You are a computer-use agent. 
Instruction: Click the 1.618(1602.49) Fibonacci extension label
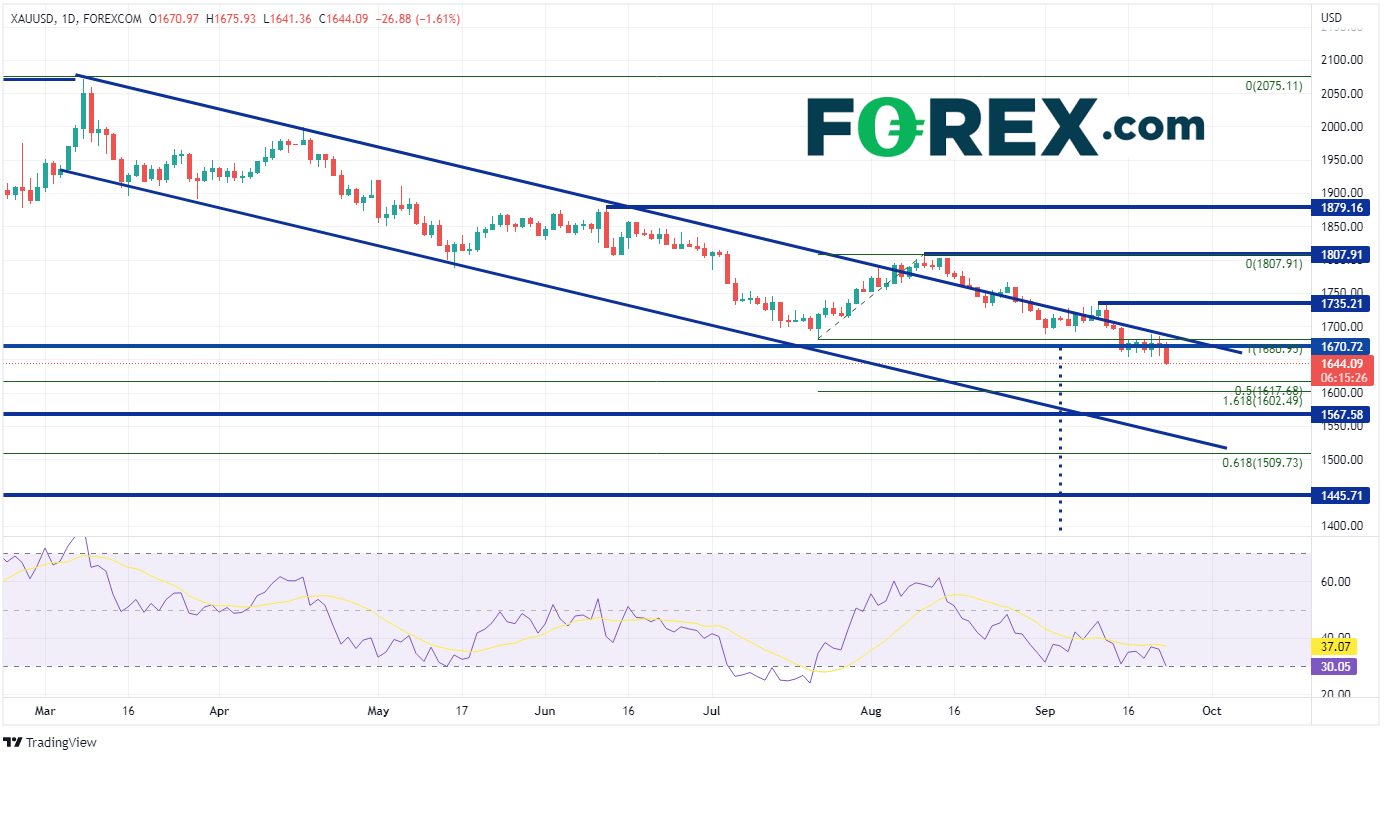[x=1262, y=401]
